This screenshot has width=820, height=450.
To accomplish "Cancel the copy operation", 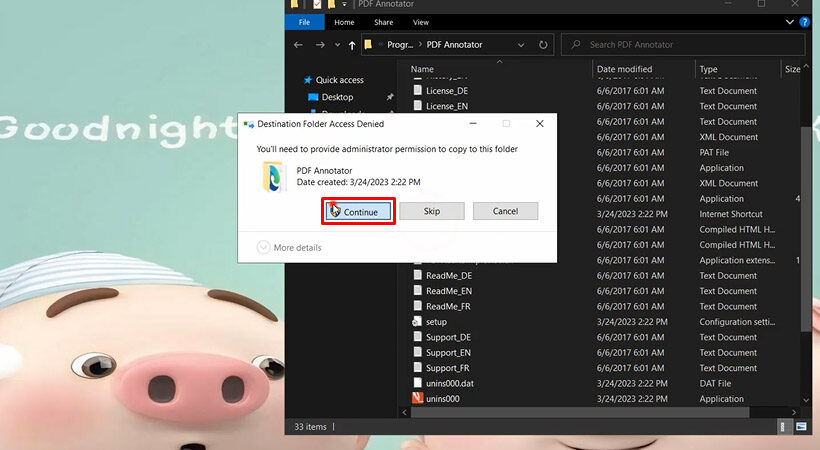I will point(505,211).
